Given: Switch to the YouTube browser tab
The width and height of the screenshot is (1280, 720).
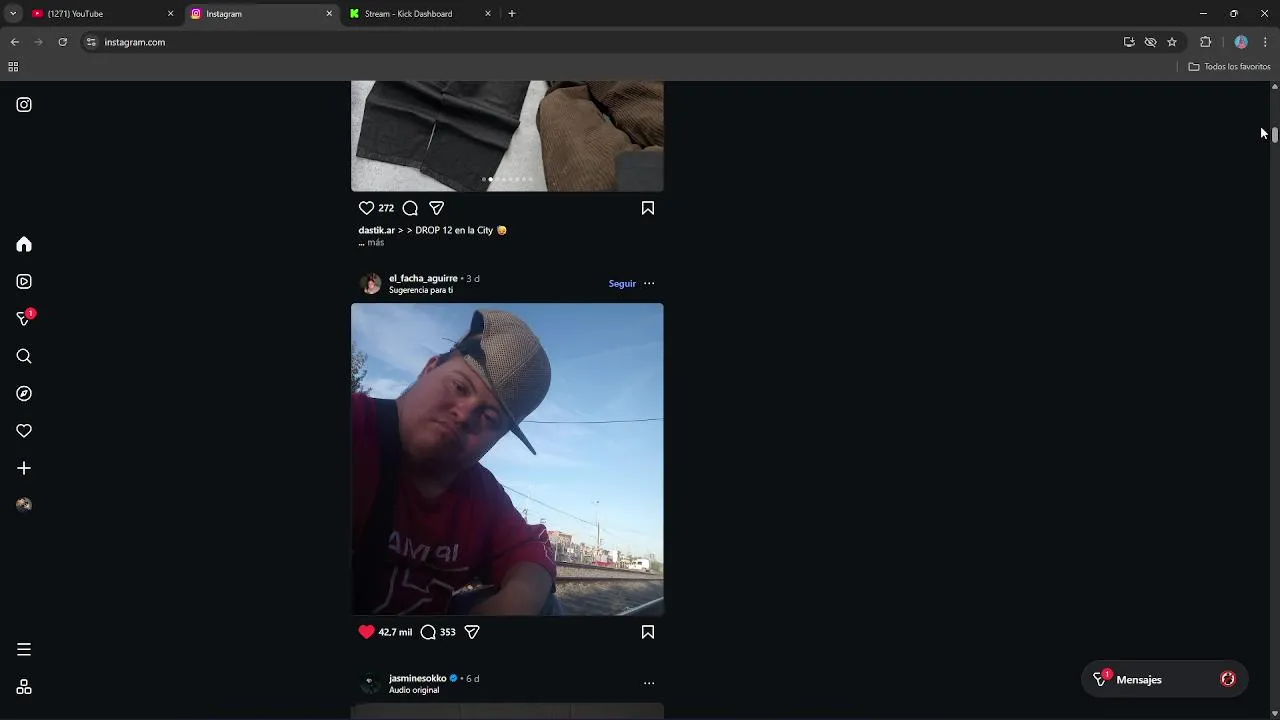Looking at the screenshot, I should (101, 14).
